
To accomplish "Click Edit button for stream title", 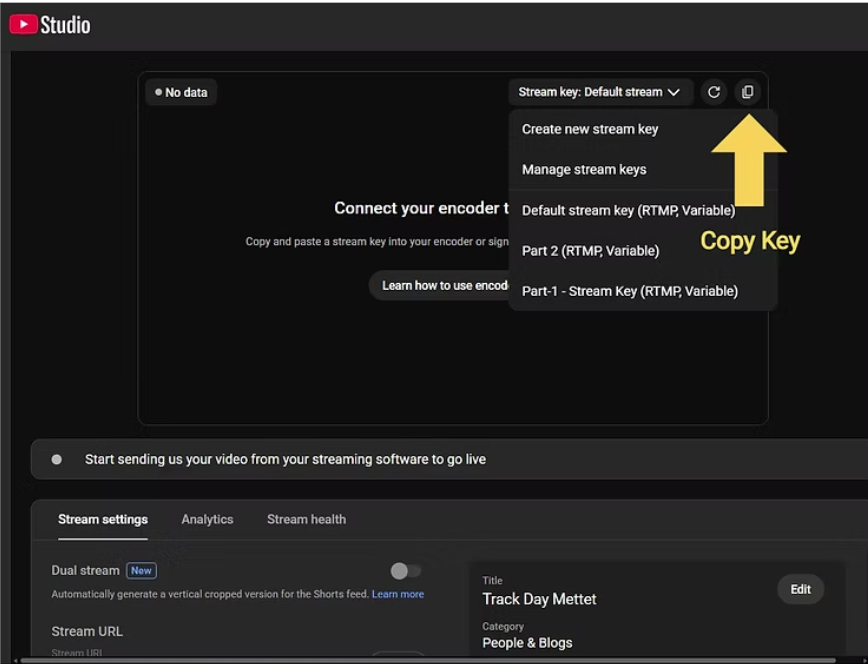I will click(x=800, y=590).
